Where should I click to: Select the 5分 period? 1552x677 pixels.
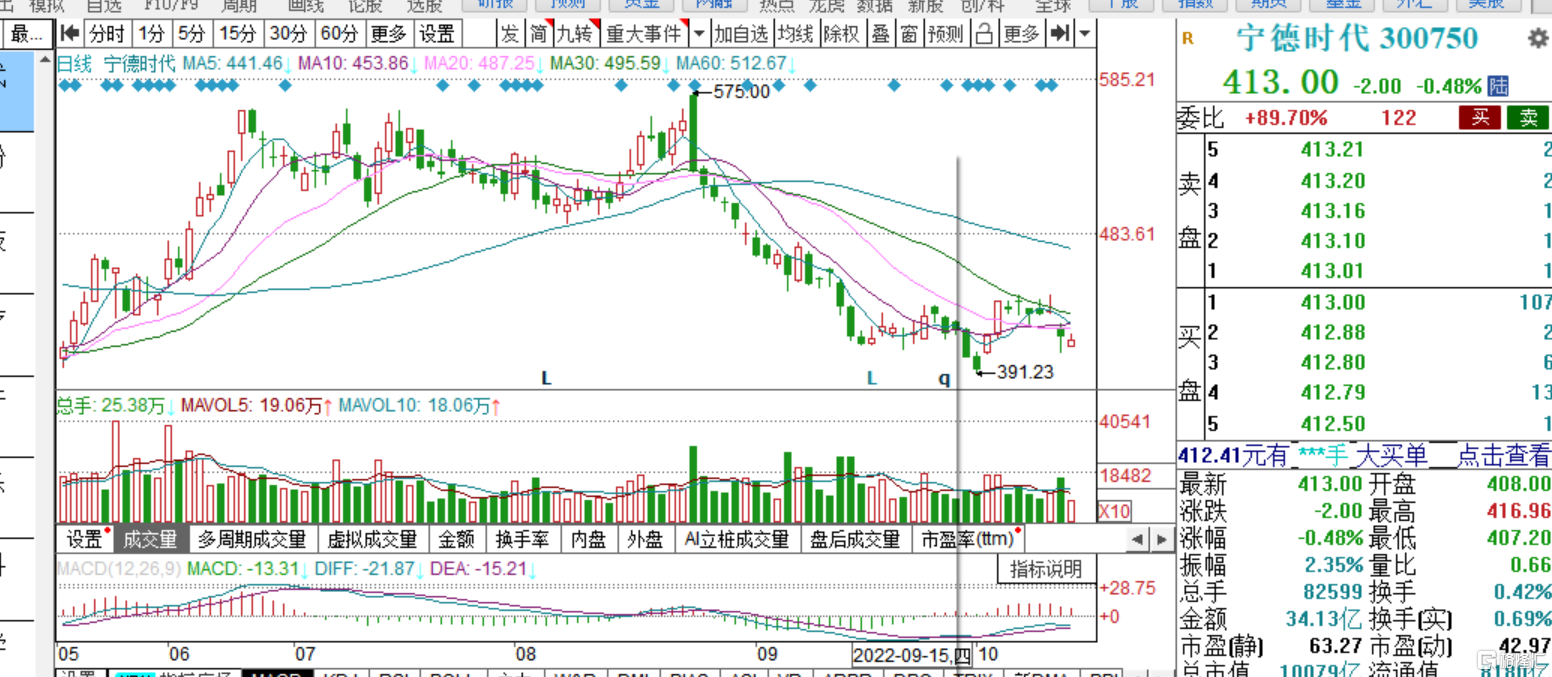tap(191, 34)
